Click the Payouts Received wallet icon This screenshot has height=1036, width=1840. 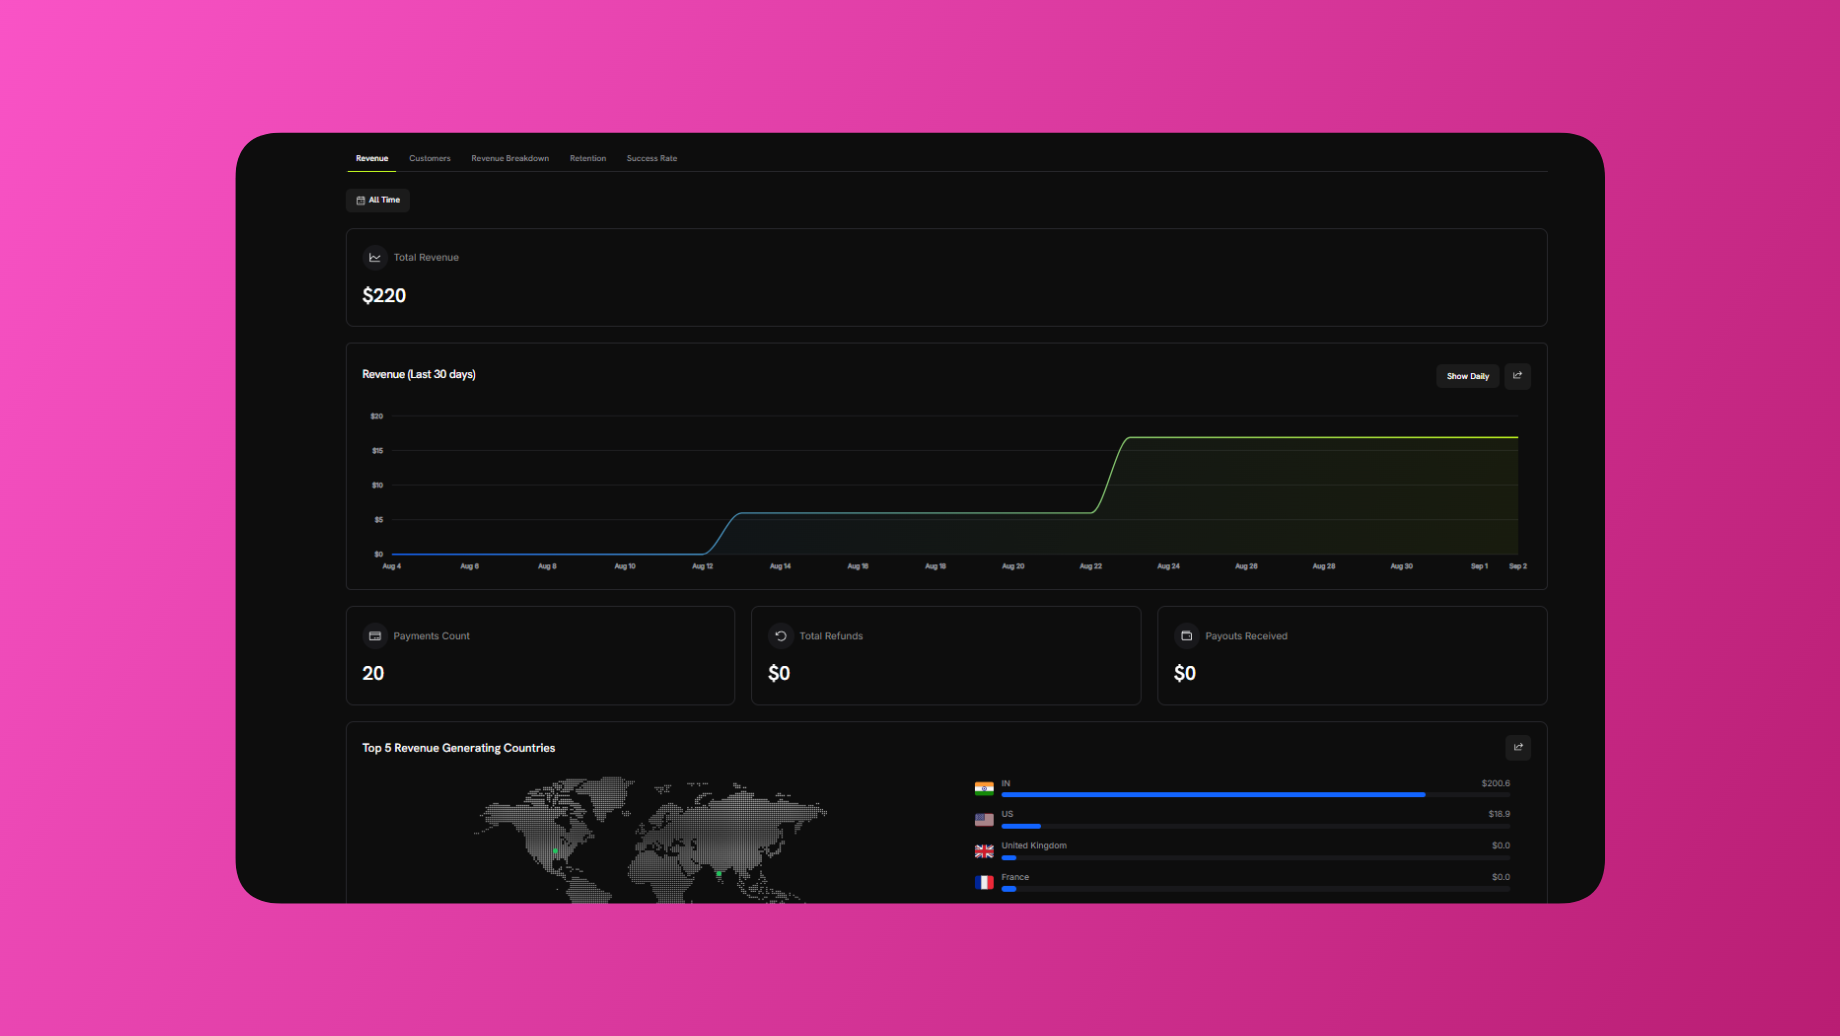pos(1186,636)
